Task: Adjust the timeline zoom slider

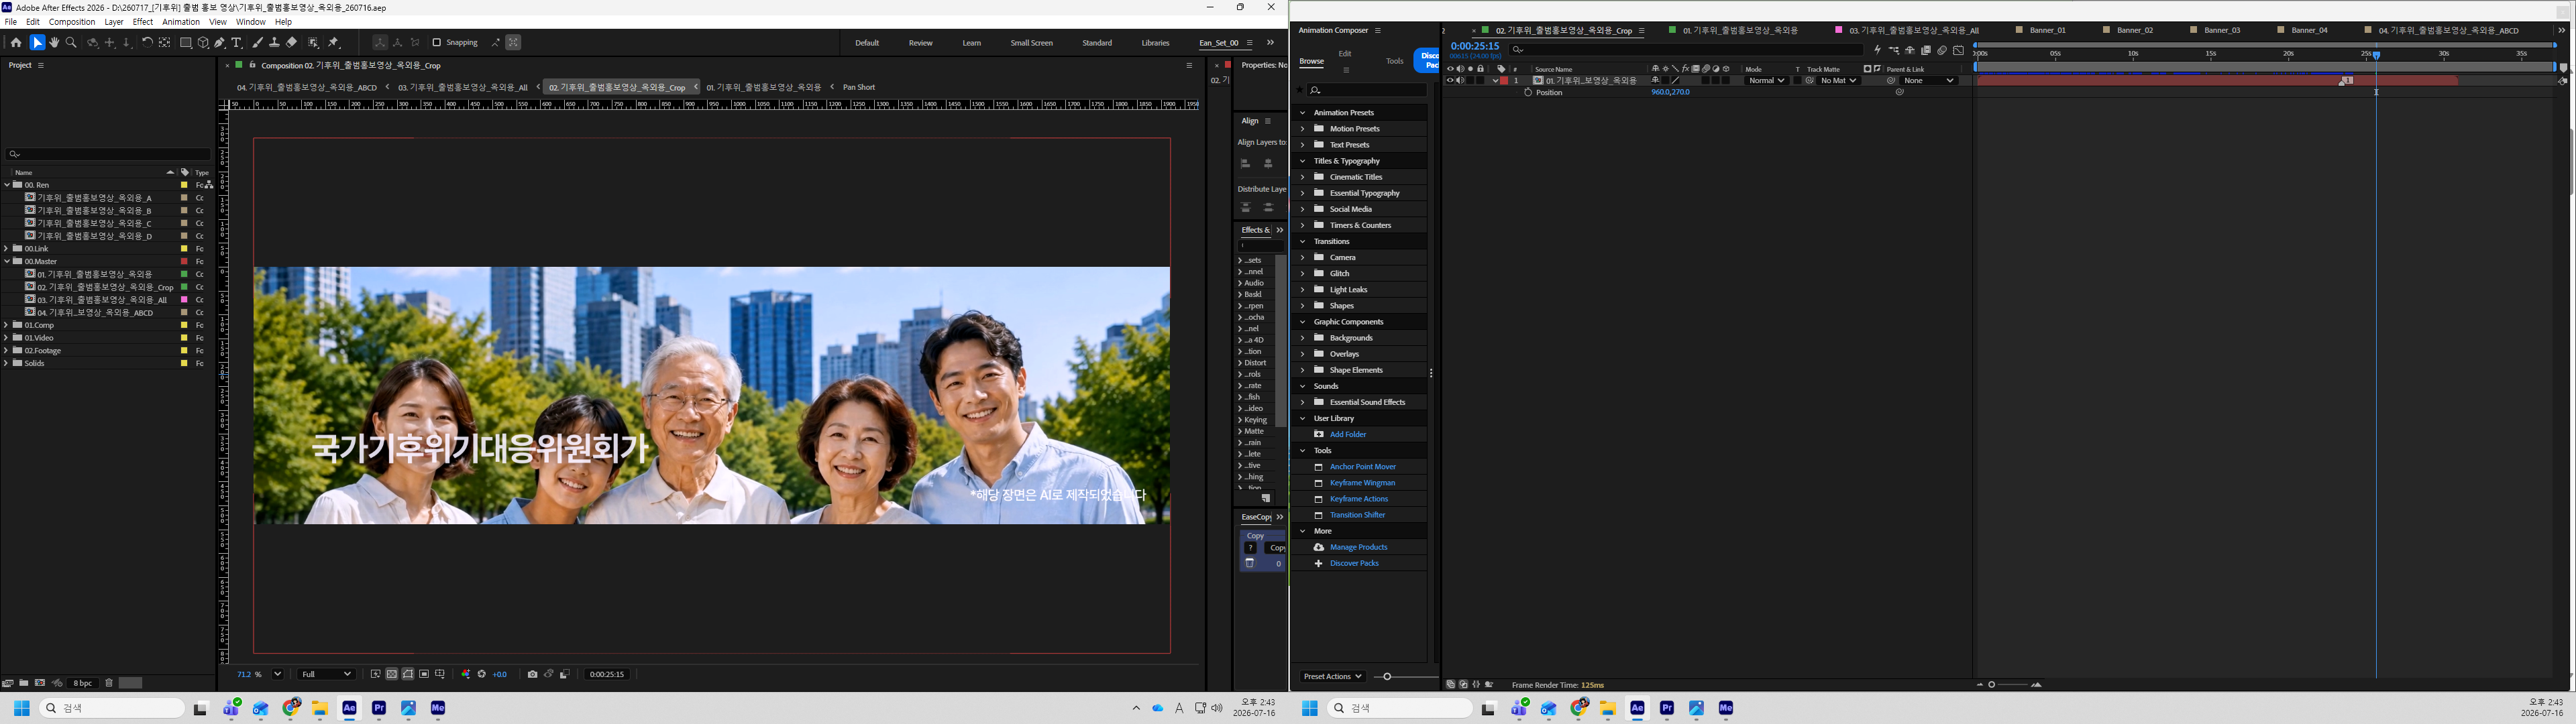Action: point(1992,685)
